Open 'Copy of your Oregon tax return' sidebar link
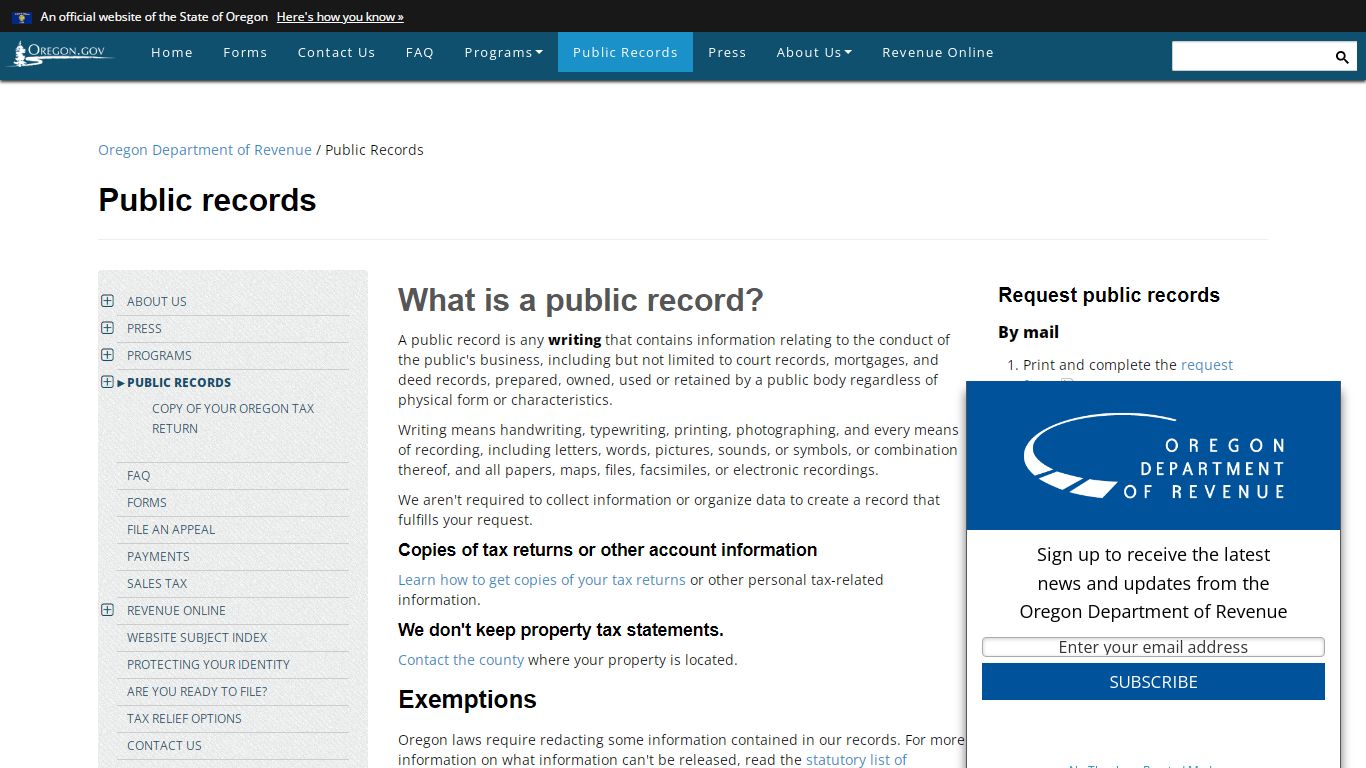Screen dimensions: 1366x768 pyautogui.click(x=233, y=418)
